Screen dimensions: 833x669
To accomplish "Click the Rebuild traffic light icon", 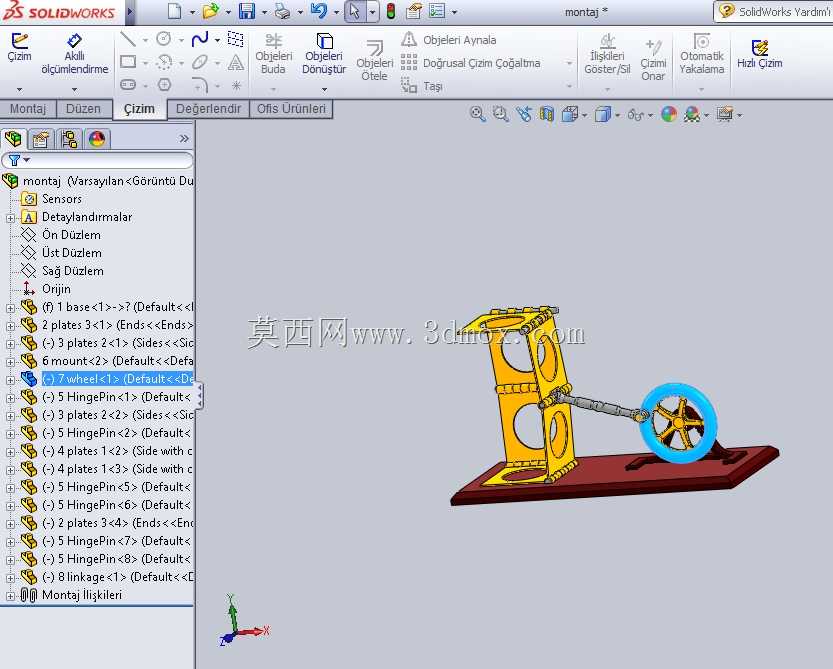I will [391, 11].
